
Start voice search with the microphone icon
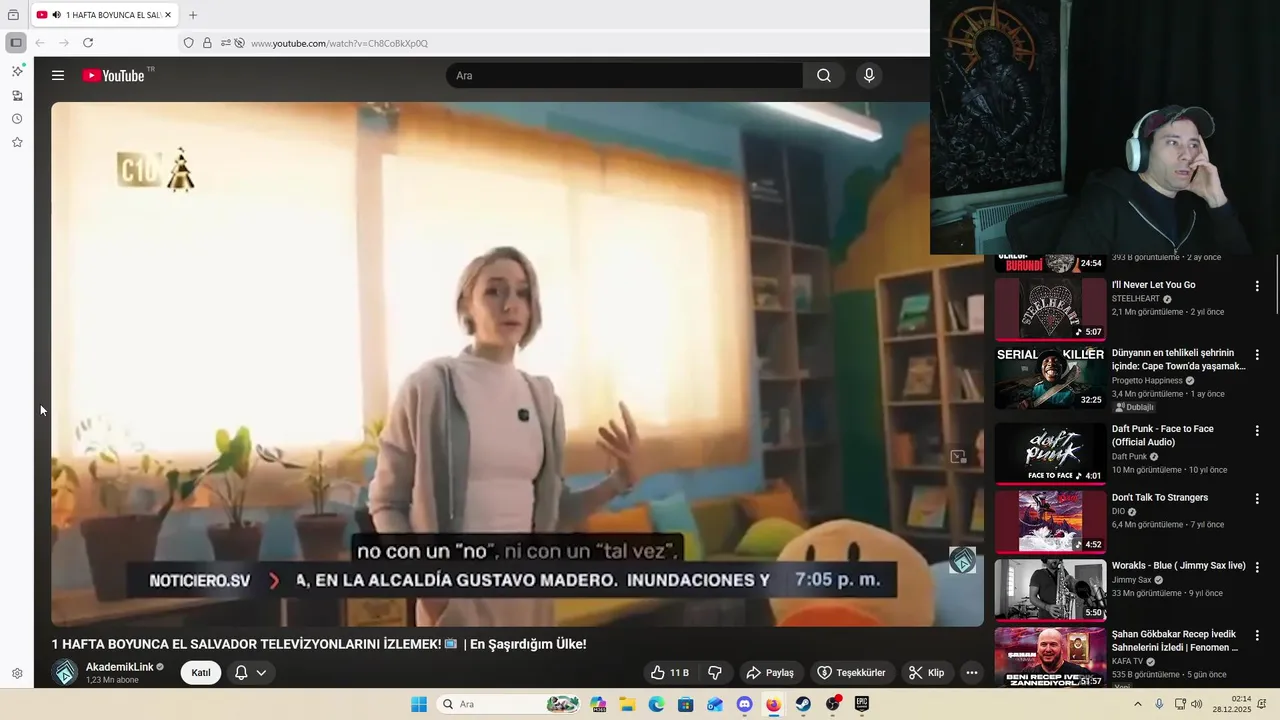pos(869,76)
